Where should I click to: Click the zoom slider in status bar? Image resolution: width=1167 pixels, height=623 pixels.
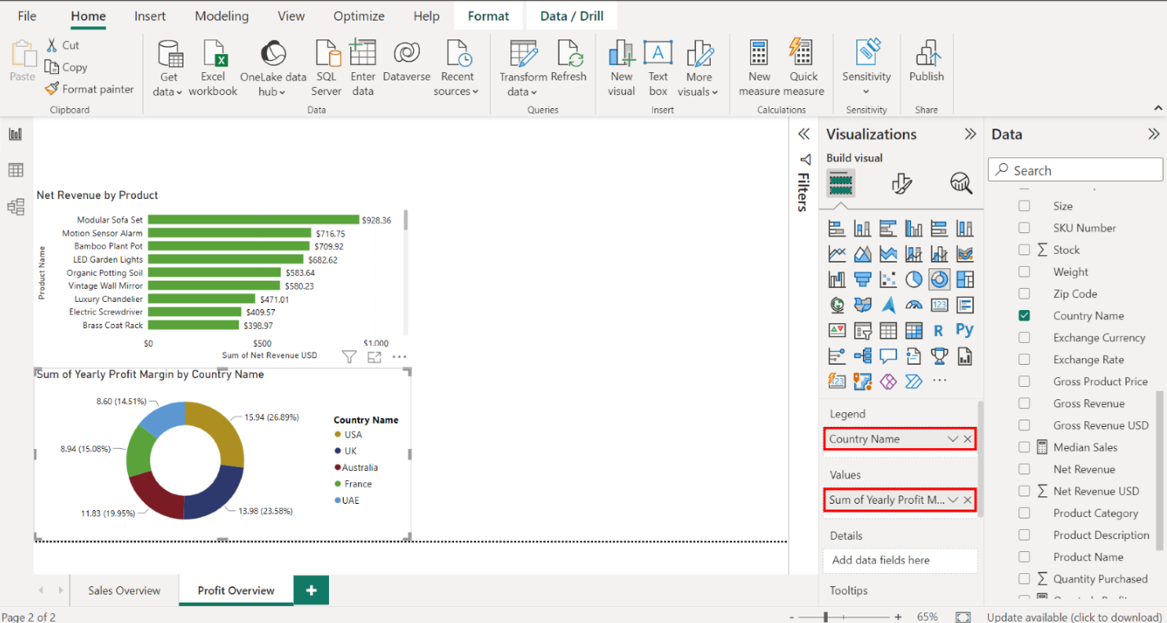point(826,617)
